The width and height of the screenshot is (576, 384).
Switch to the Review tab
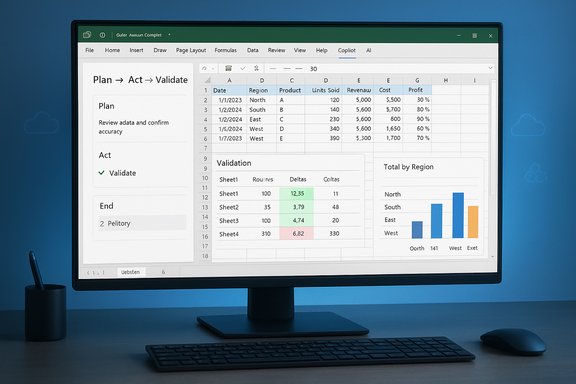pos(276,50)
